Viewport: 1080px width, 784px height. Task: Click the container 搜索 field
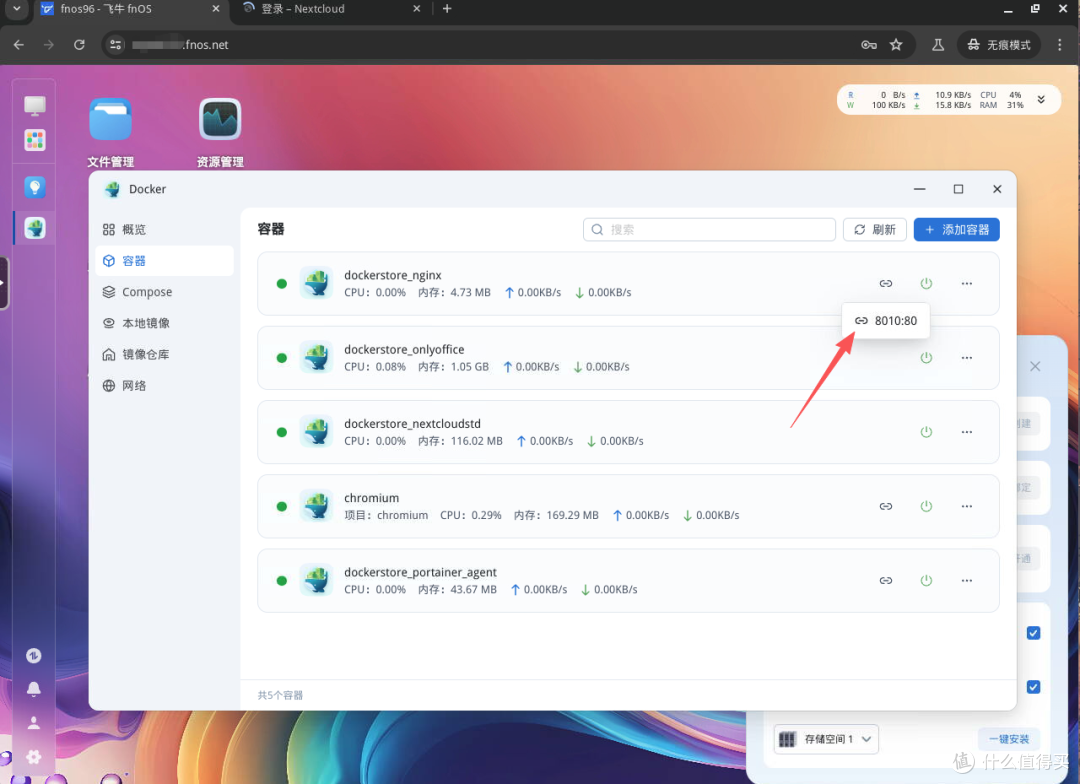point(709,229)
